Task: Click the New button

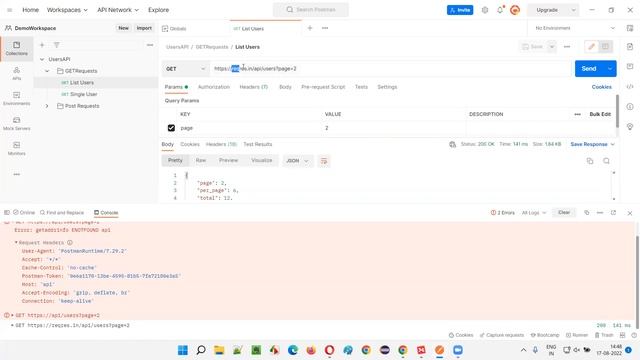Action: pos(123,28)
